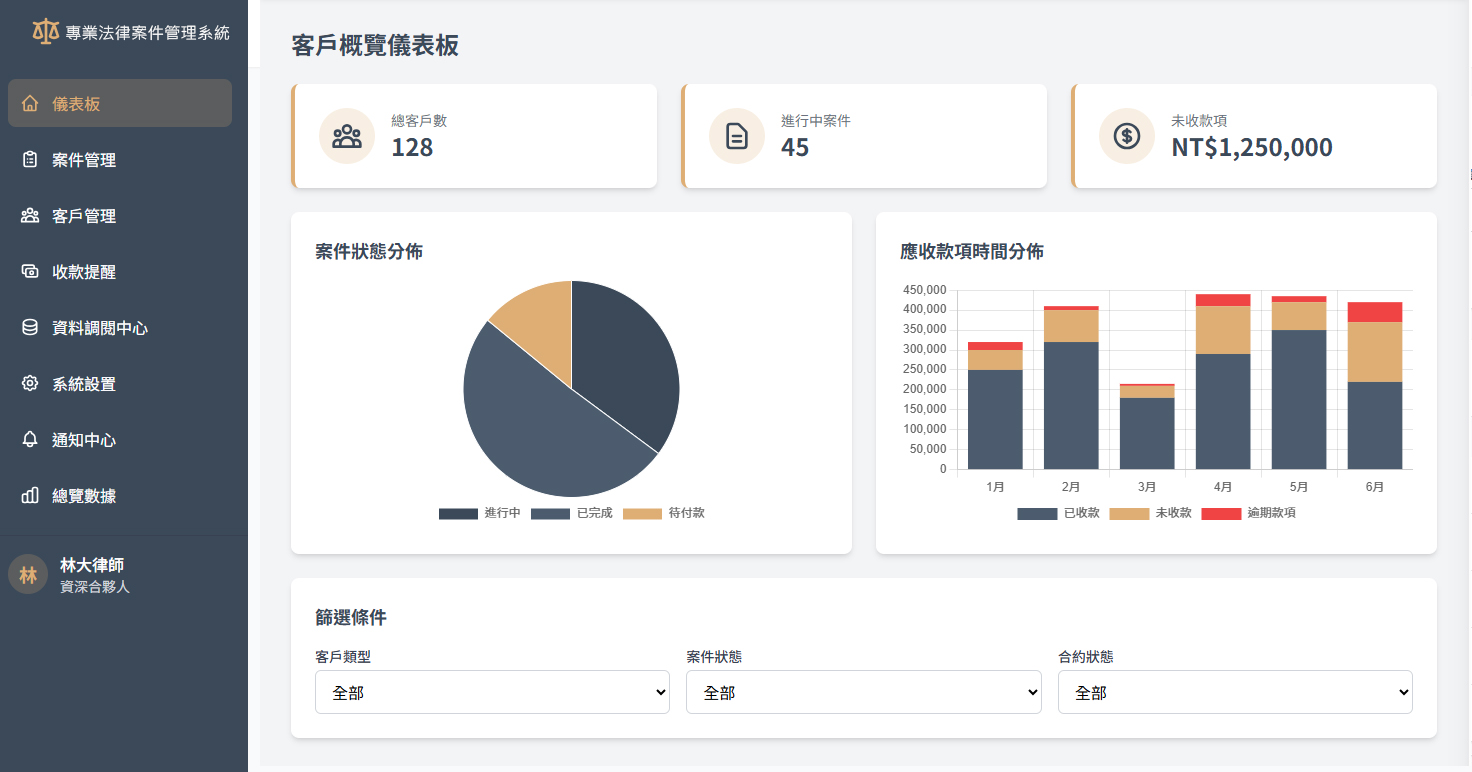Open the 客戶類型 dropdown
This screenshot has width=1472, height=772.
492,692
